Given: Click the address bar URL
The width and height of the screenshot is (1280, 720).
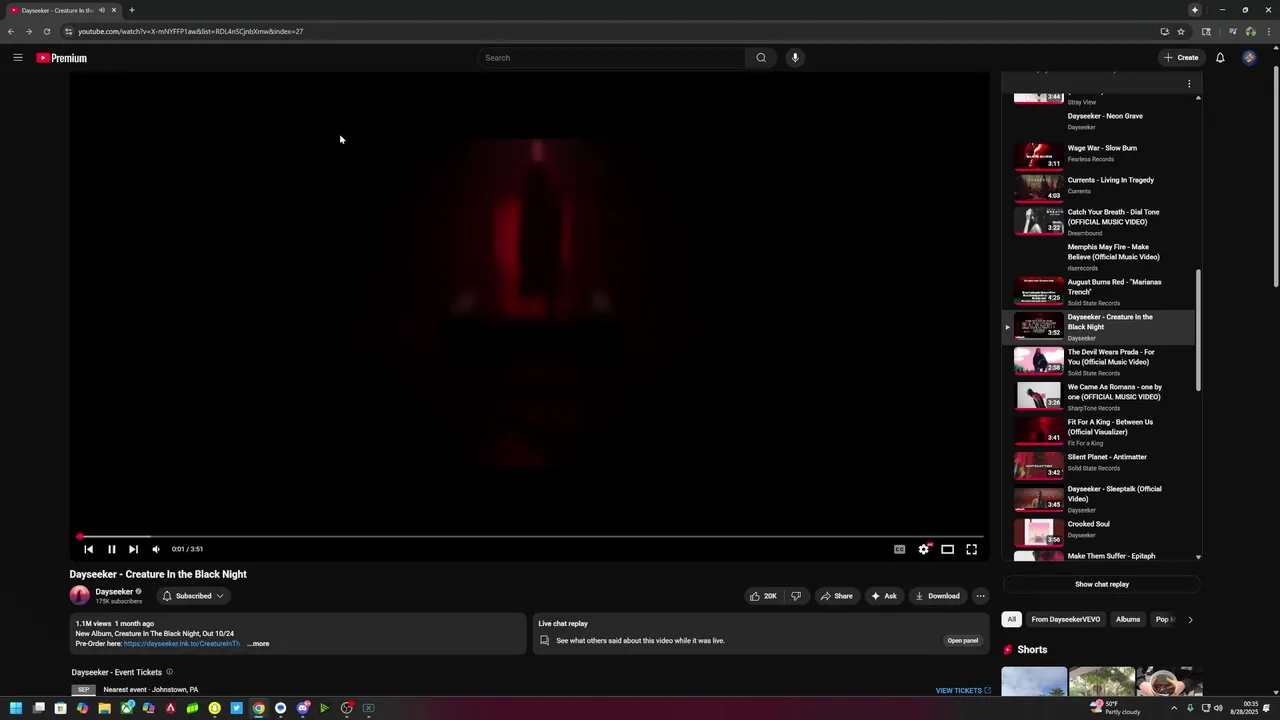Looking at the screenshot, I should [x=190, y=31].
